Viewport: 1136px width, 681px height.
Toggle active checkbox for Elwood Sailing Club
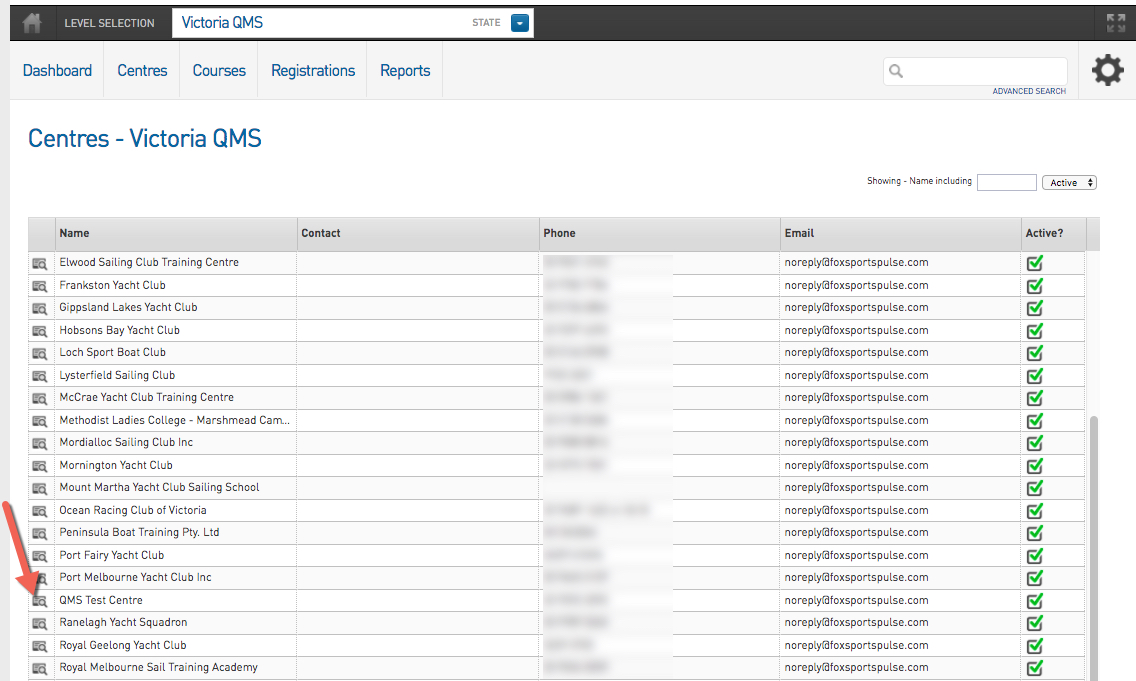1035,263
